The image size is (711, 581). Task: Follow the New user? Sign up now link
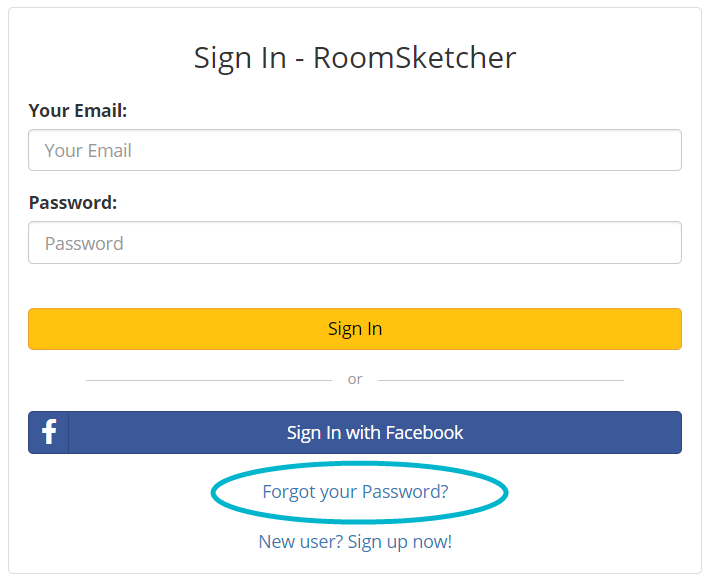click(355, 542)
